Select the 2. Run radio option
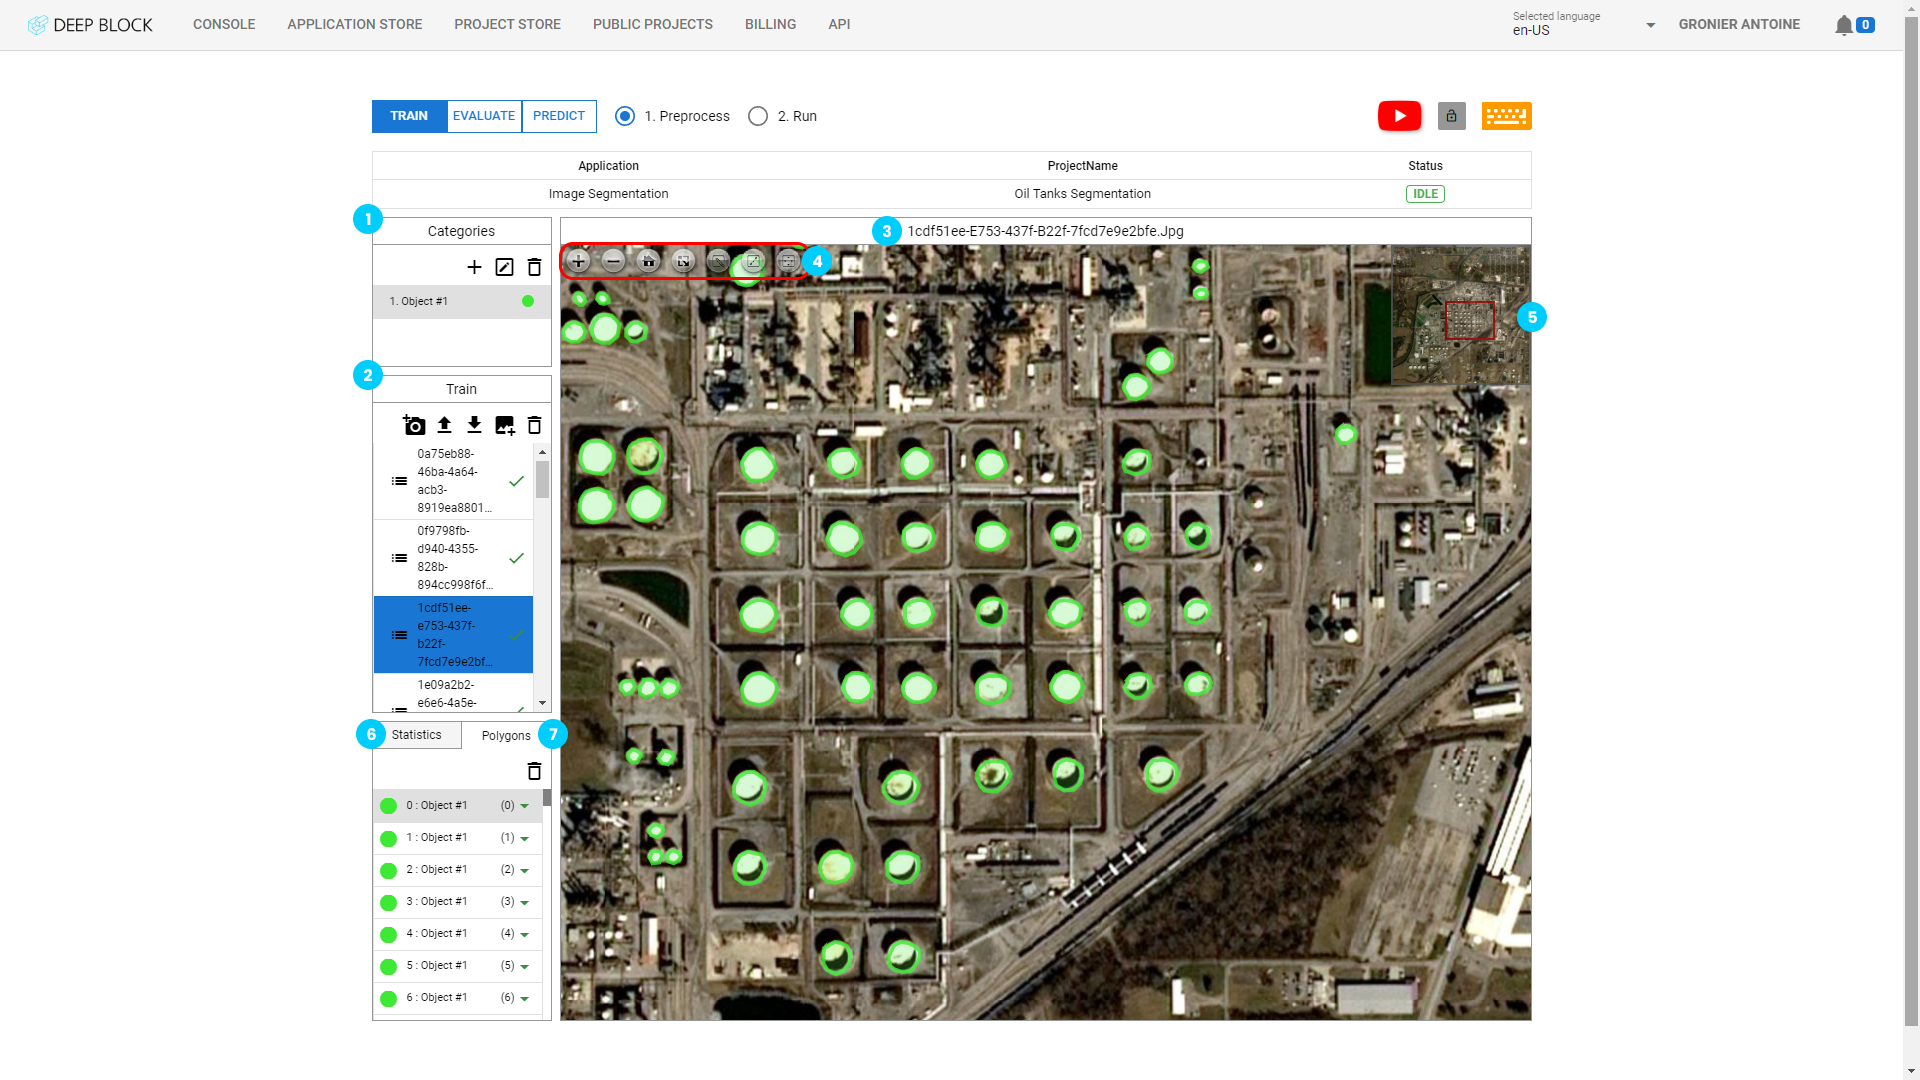 click(x=758, y=116)
